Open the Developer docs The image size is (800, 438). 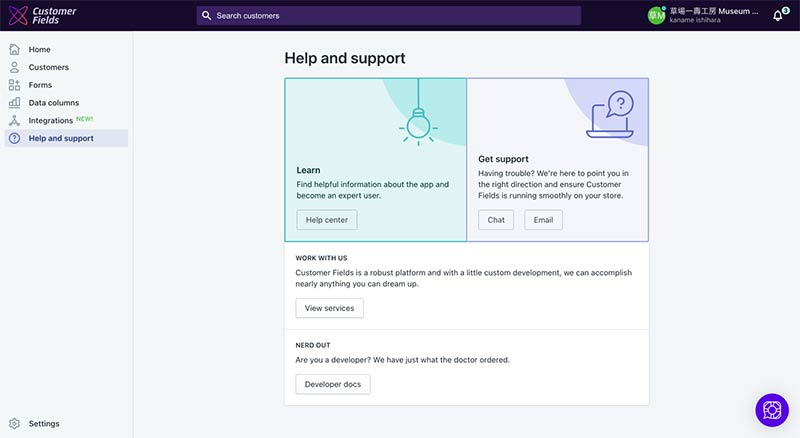(332, 384)
